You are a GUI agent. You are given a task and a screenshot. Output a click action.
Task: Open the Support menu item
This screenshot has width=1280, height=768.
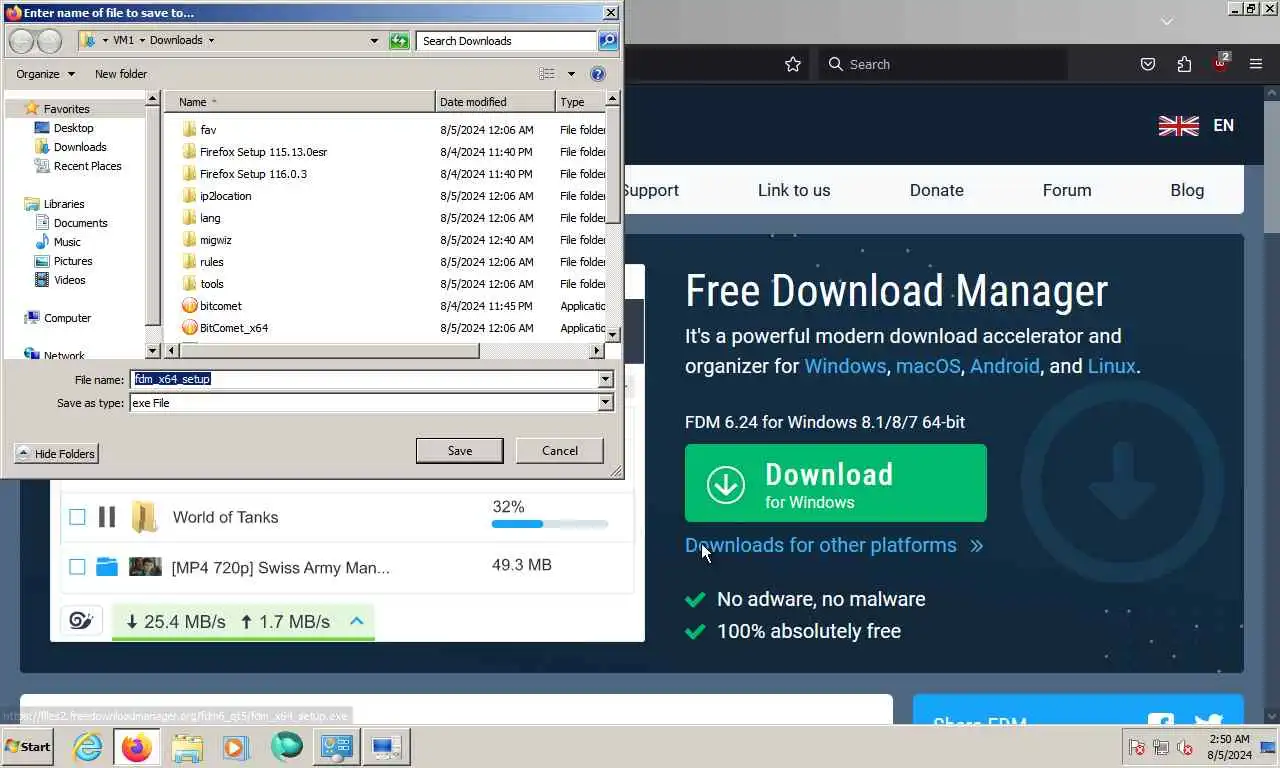coord(650,190)
